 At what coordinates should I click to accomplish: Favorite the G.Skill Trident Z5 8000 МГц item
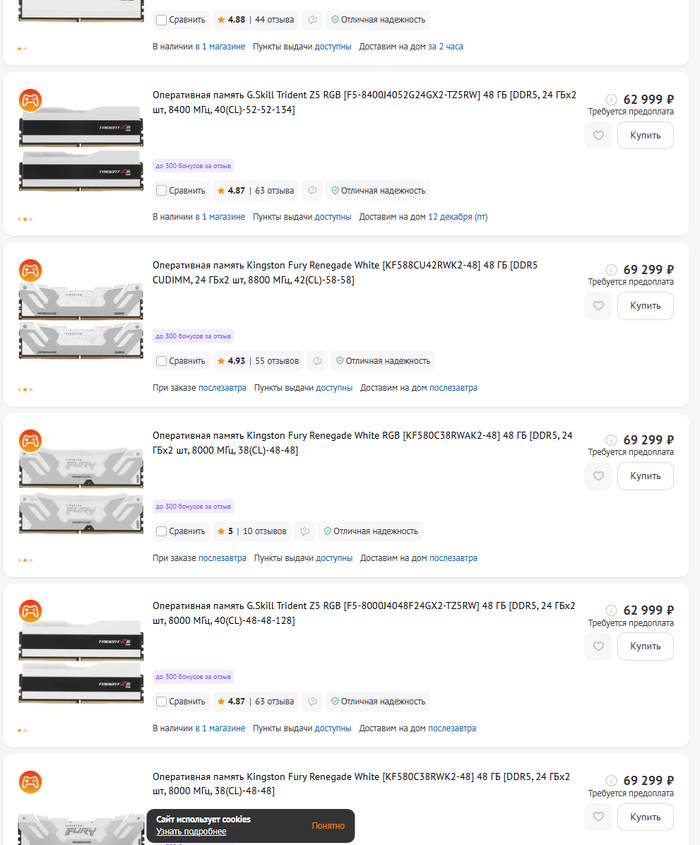click(x=598, y=646)
